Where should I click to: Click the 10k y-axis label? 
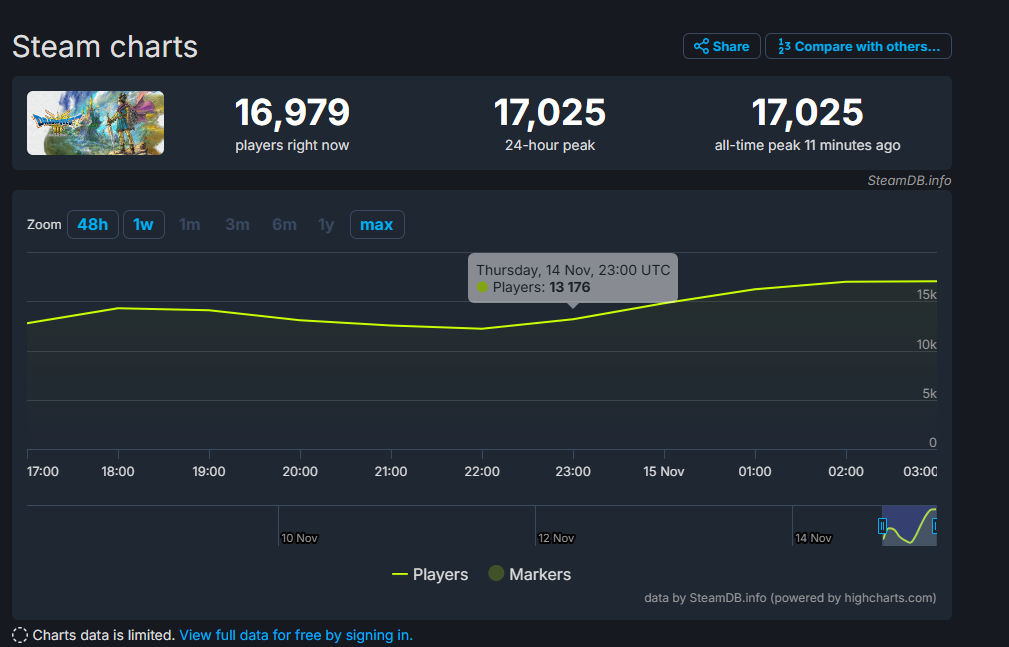coord(927,344)
